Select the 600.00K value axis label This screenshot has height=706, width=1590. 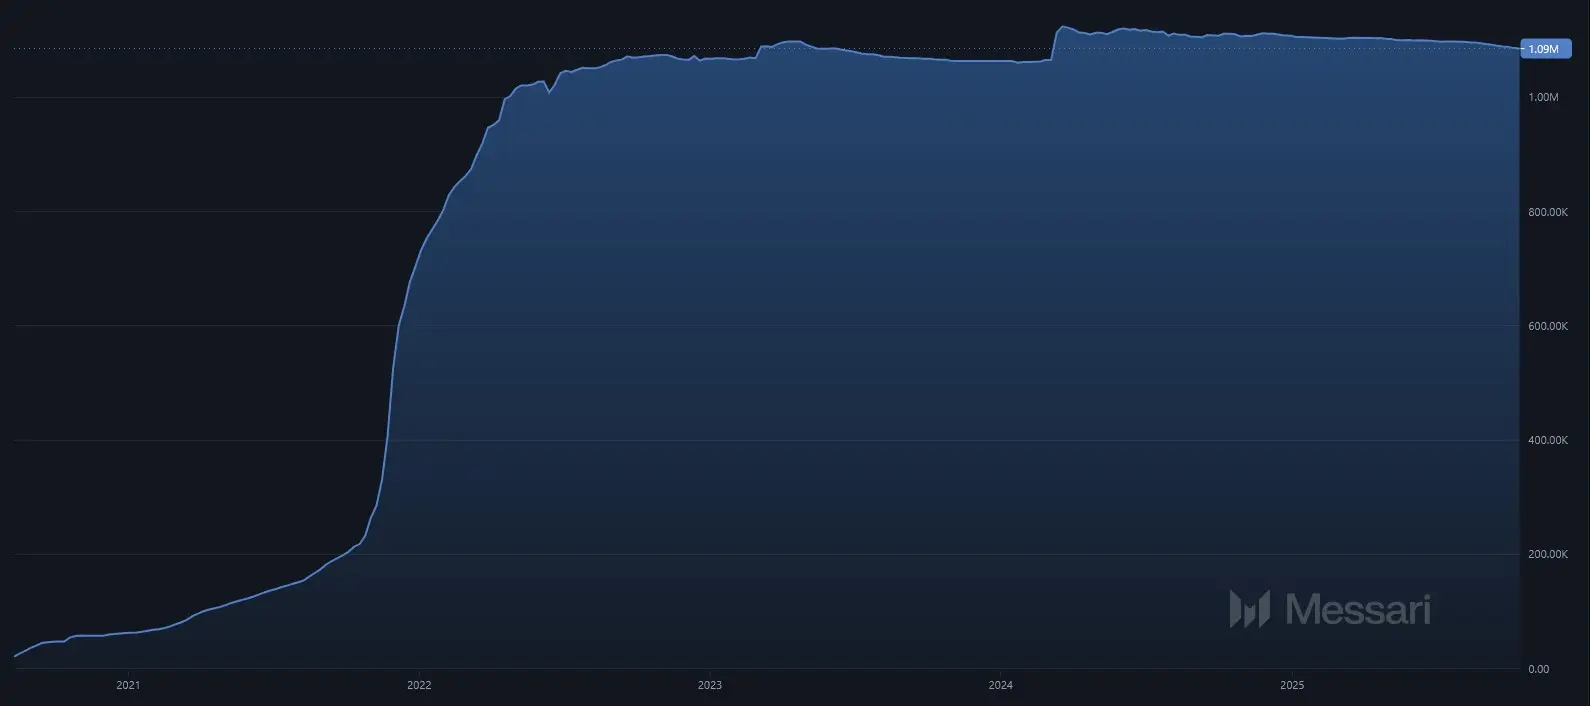pos(1549,326)
